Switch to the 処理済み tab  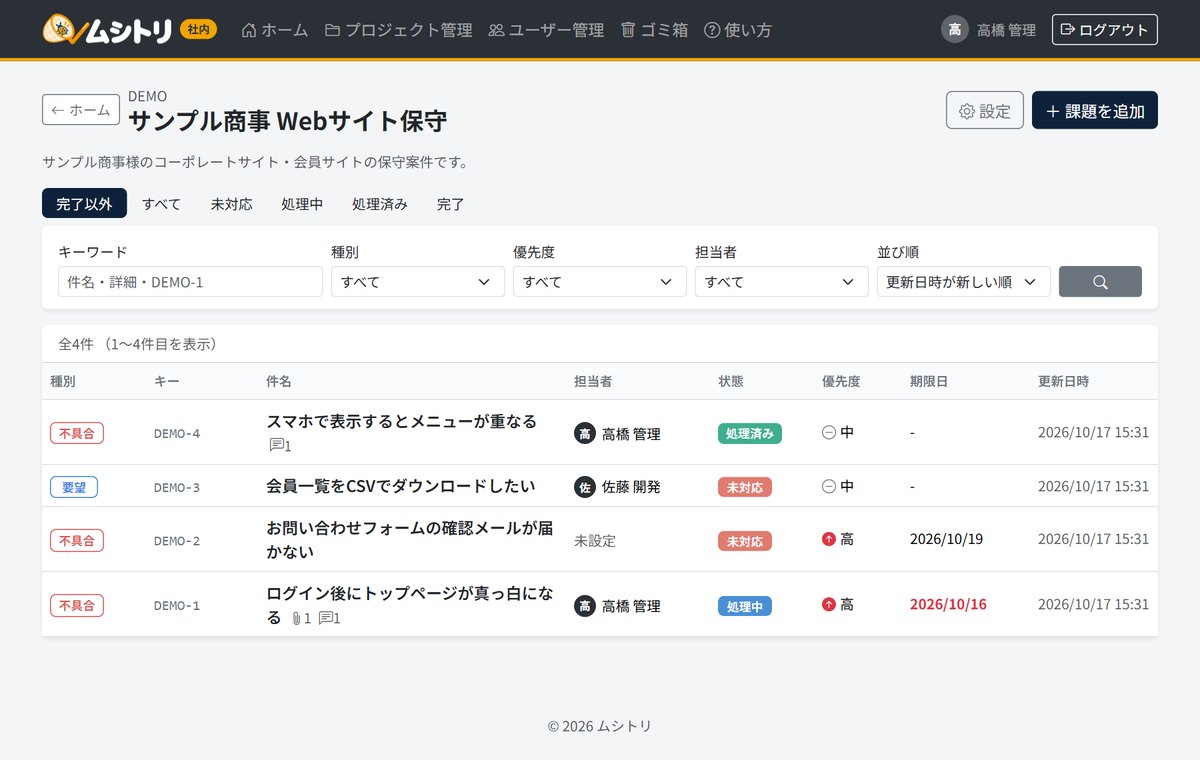click(380, 203)
